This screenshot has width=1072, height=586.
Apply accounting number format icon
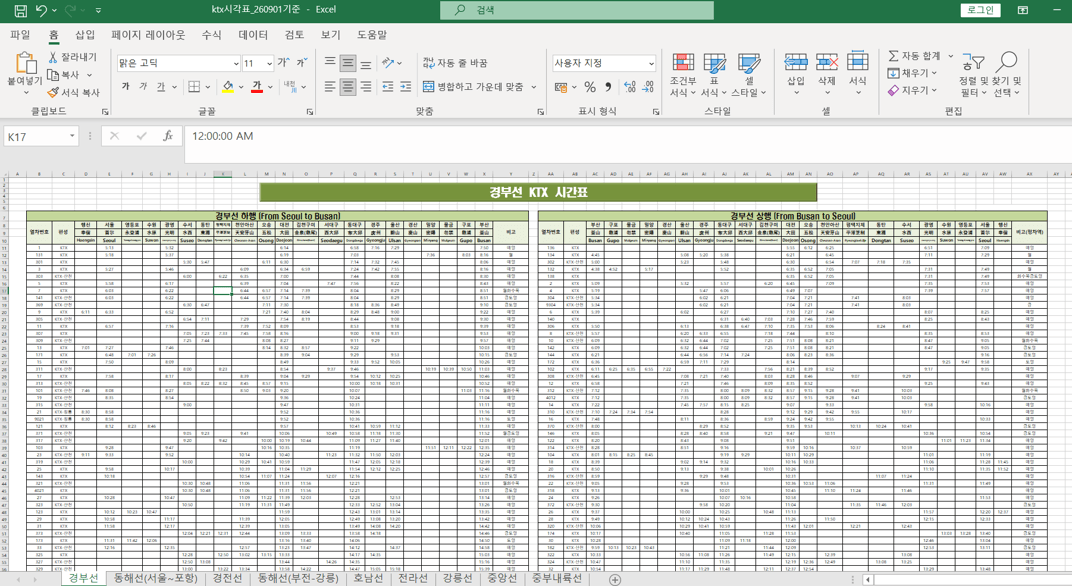pos(561,87)
